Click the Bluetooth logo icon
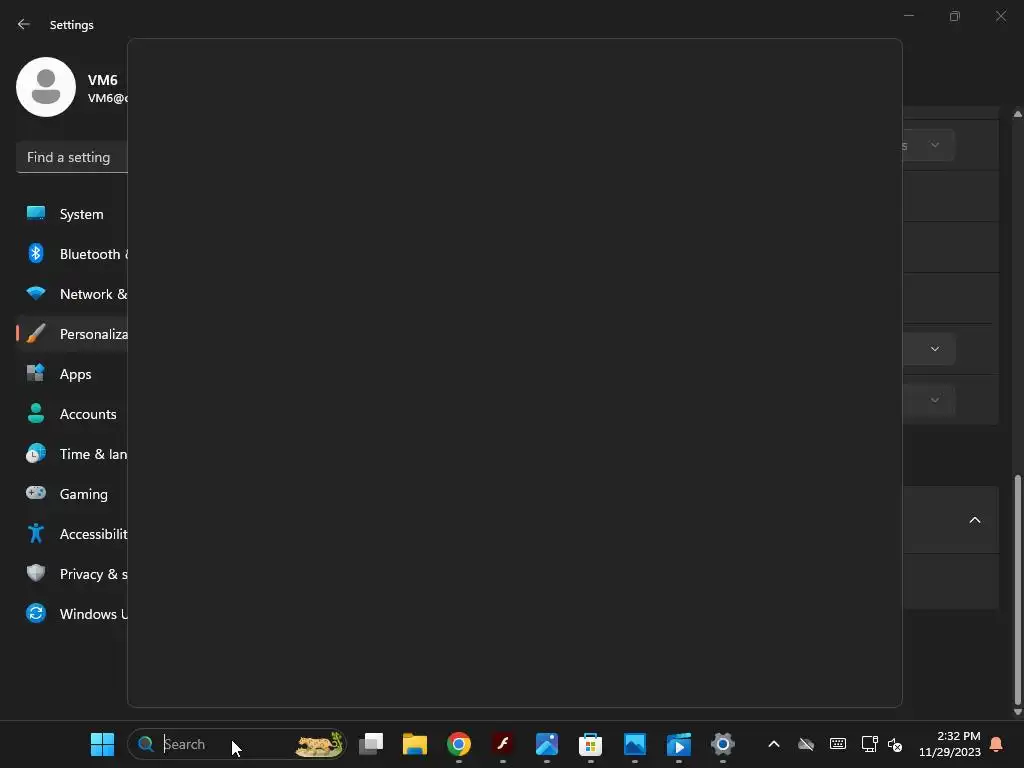 [x=36, y=253]
